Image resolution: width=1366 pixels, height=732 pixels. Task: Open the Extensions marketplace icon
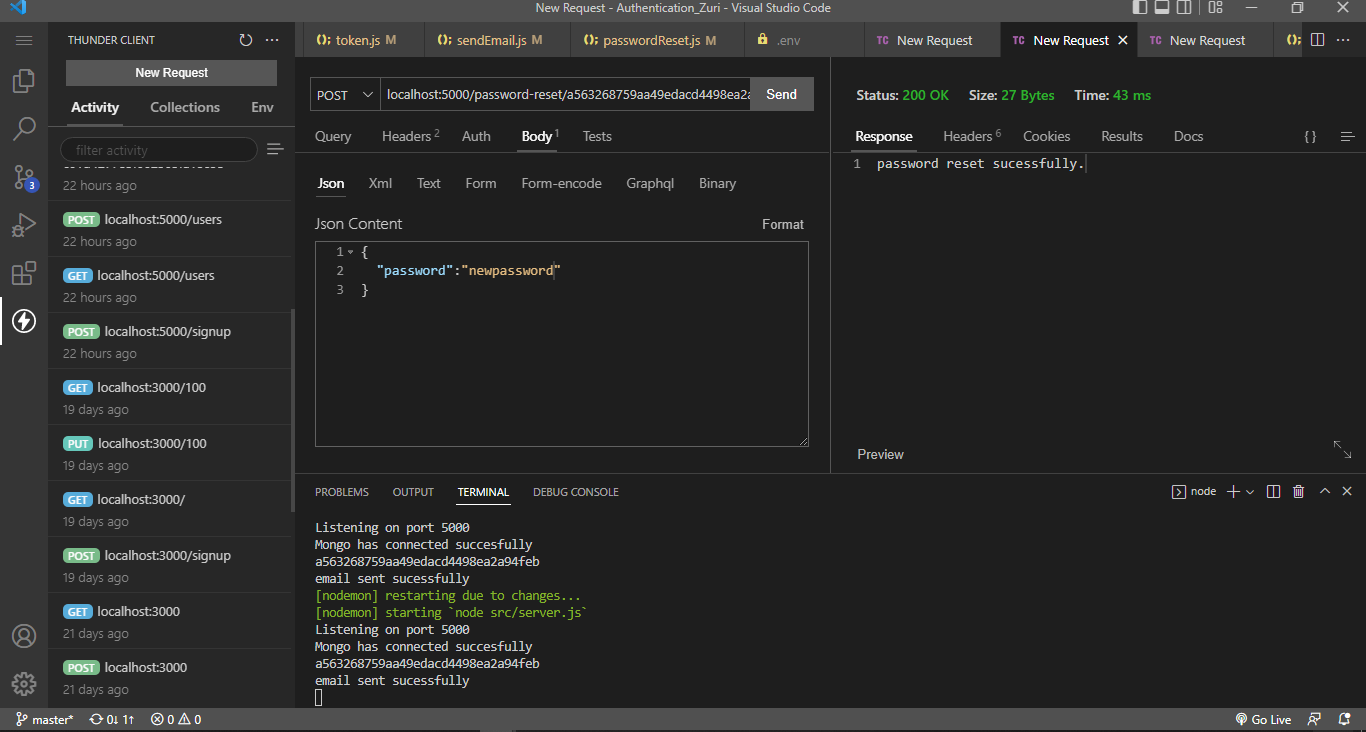pos(24,273)
